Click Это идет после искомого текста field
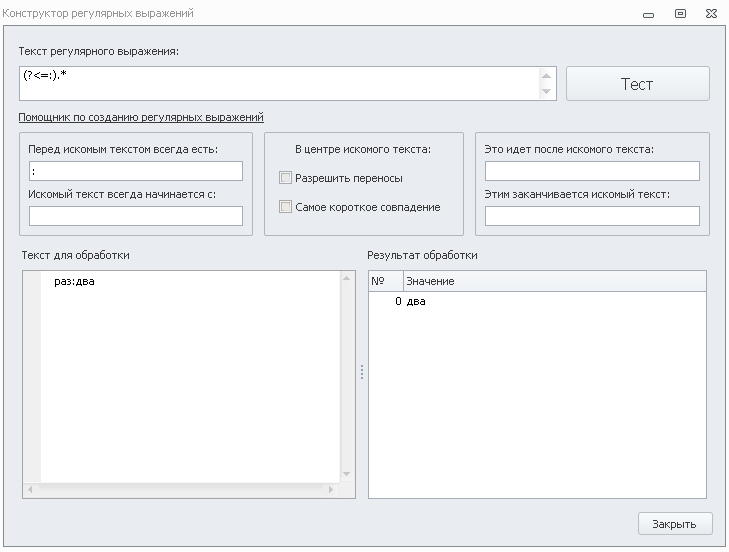729x552 pixels. 592,171
